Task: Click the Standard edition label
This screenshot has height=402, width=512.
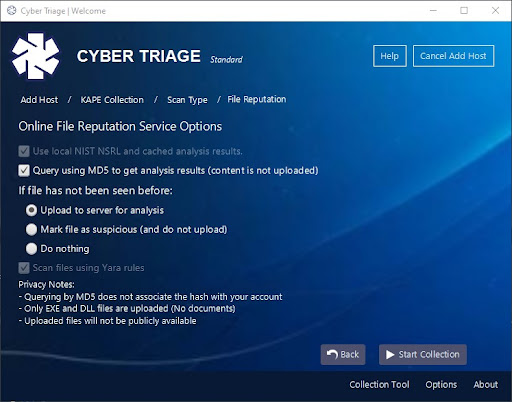Action: 226,60
